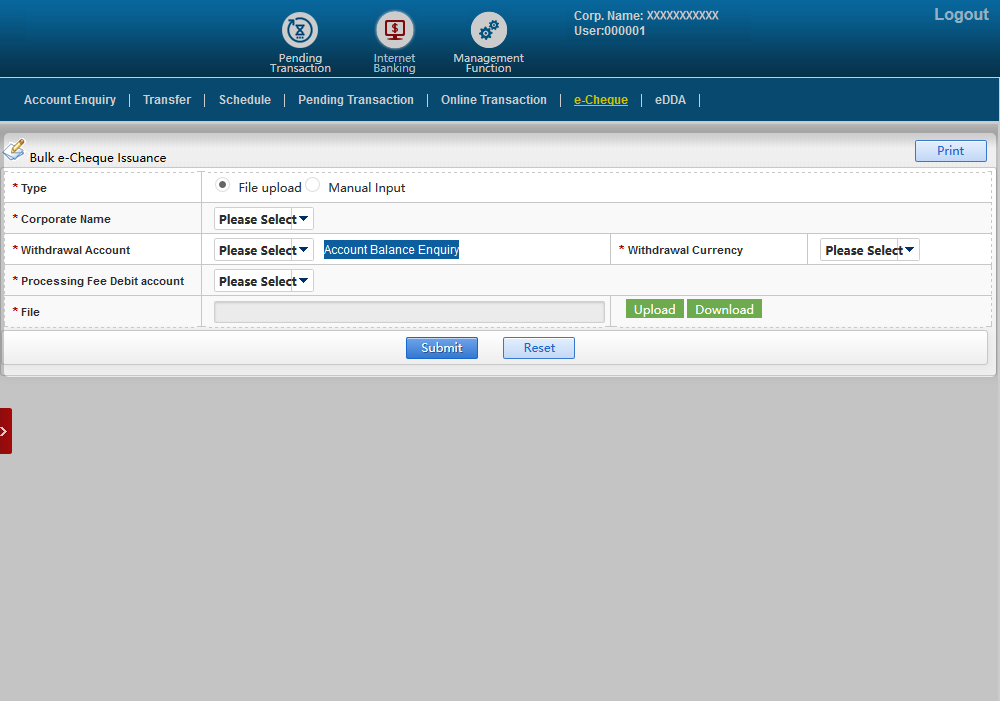Open Management Function gears icon
The image size is (1000, 701).
488,31
